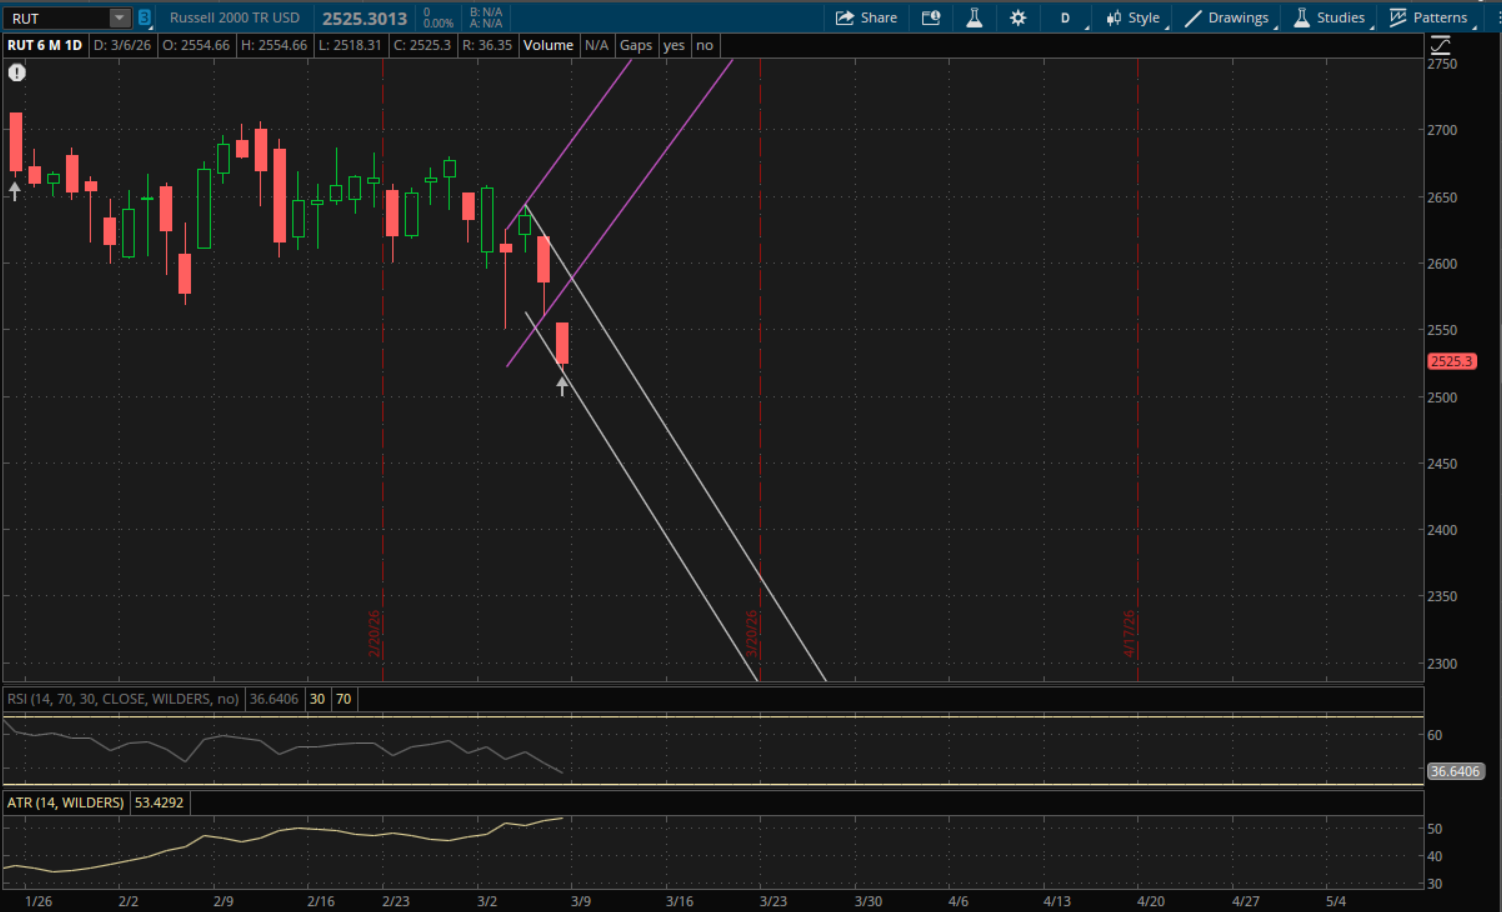The image size is (1502, 912).
Task: Open the D timeframe dropdown
Action: 1066,18
